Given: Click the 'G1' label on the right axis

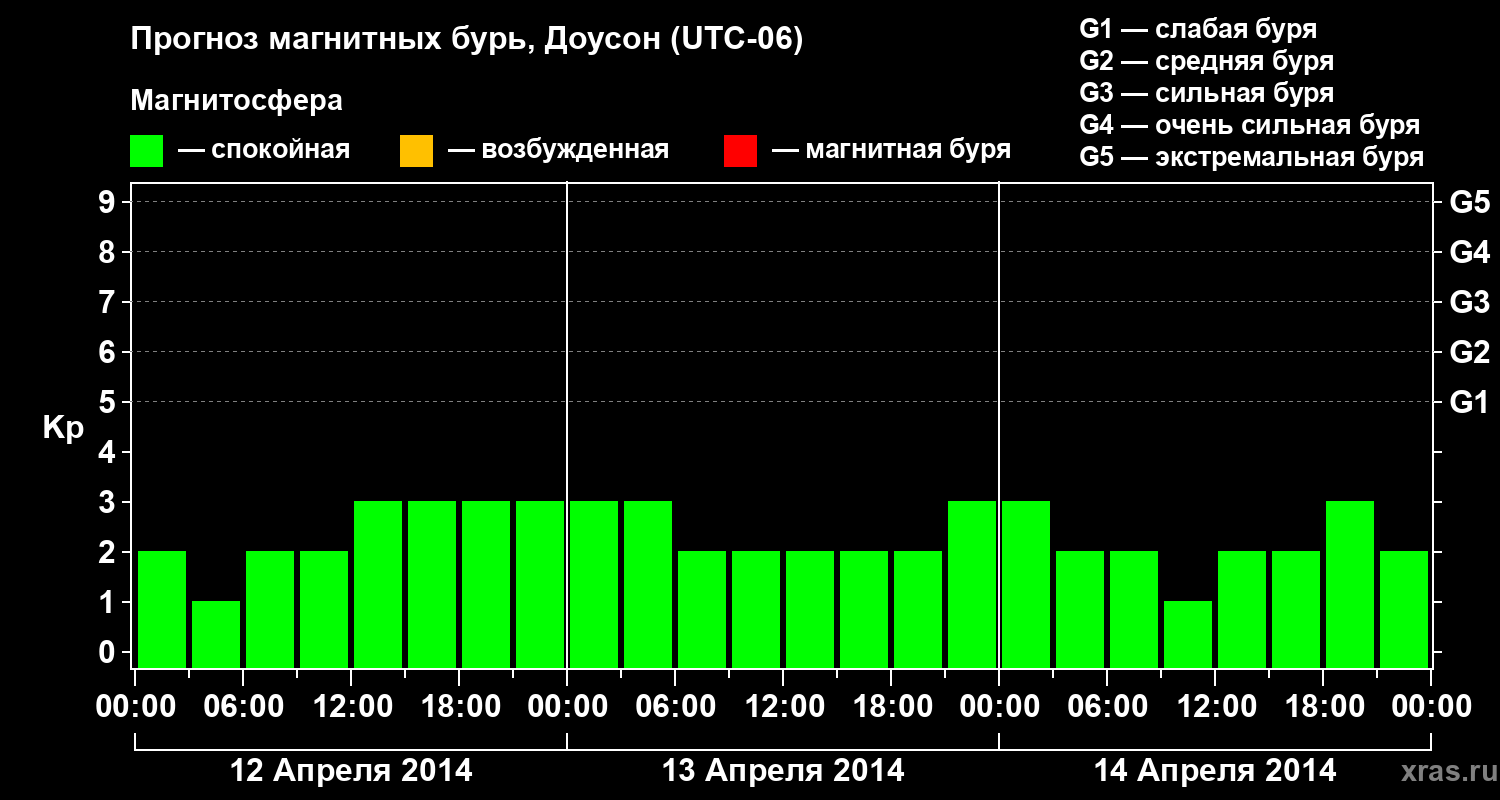Looking at the screenshot, I should (x=1470, y=402).
